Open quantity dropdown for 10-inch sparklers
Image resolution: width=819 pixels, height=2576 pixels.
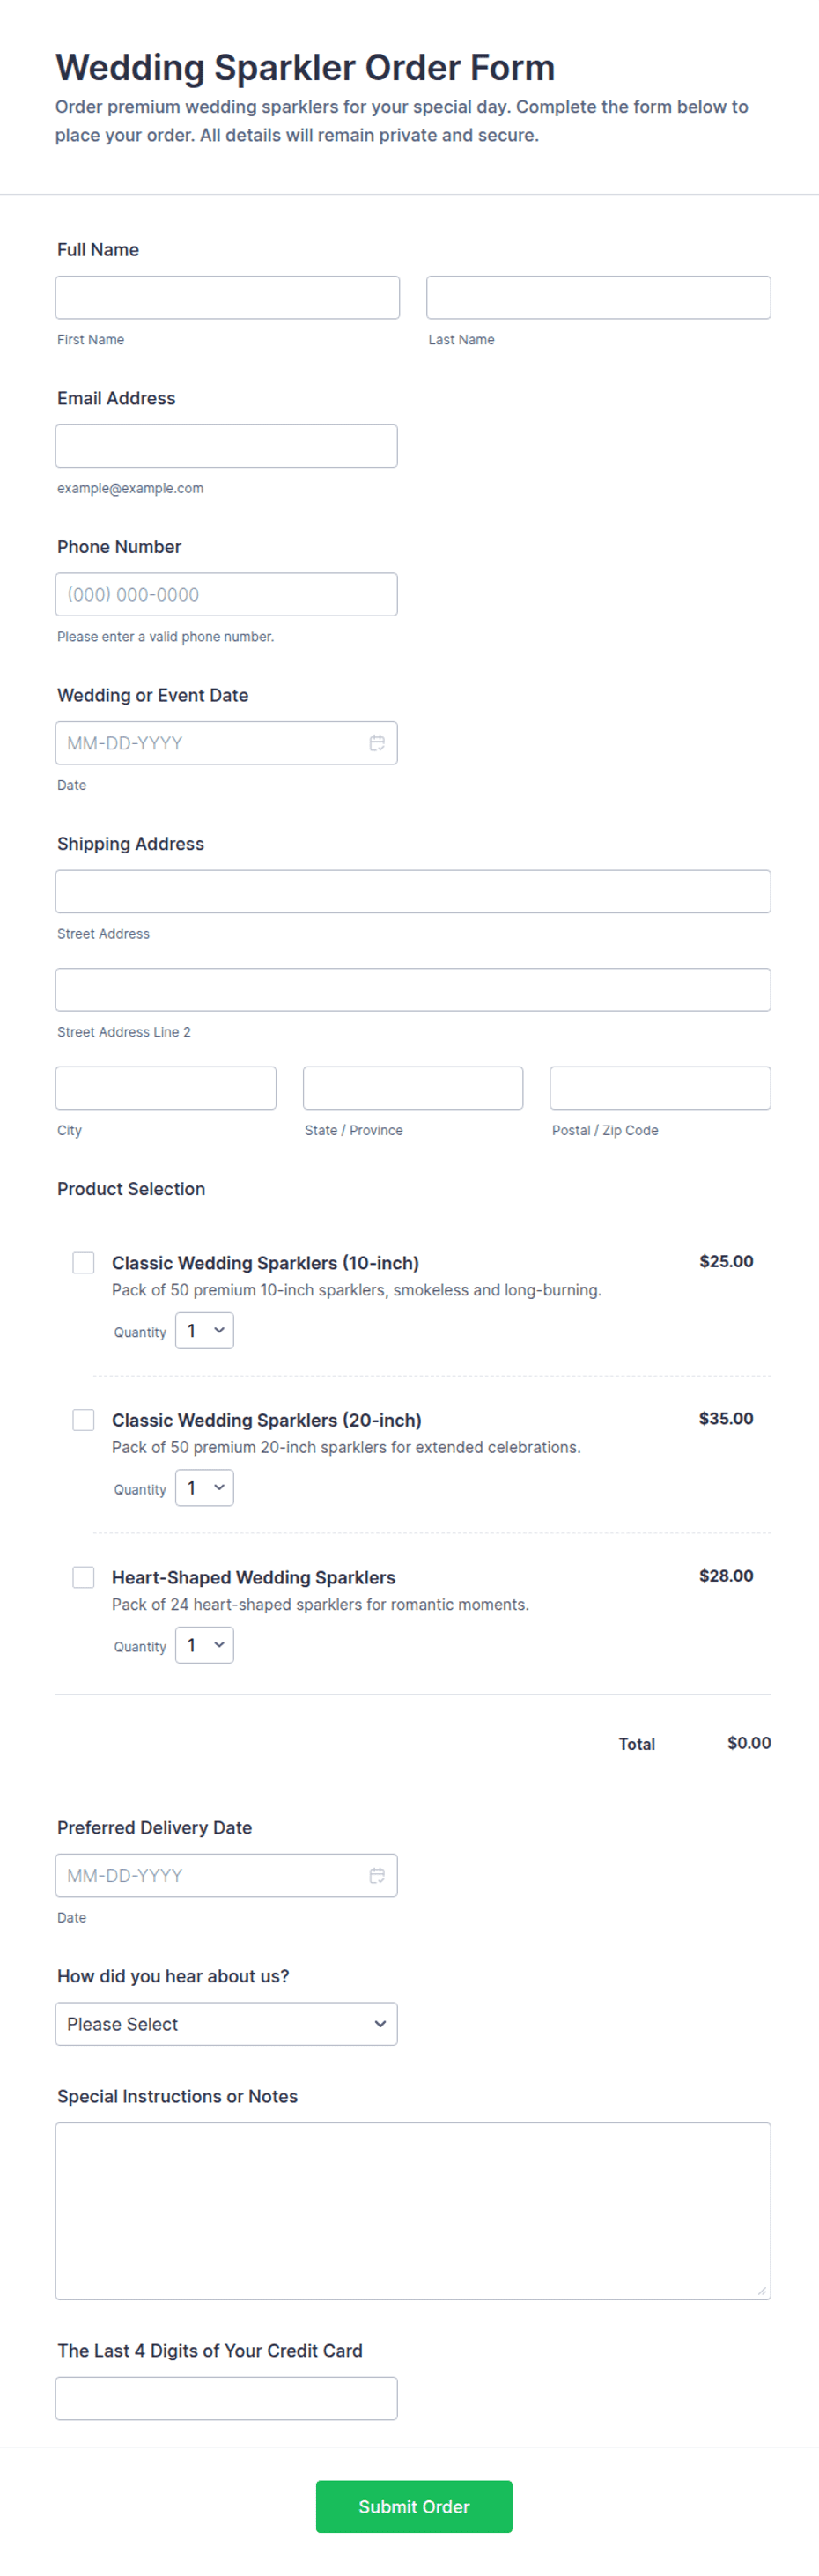coord(205,1331)
